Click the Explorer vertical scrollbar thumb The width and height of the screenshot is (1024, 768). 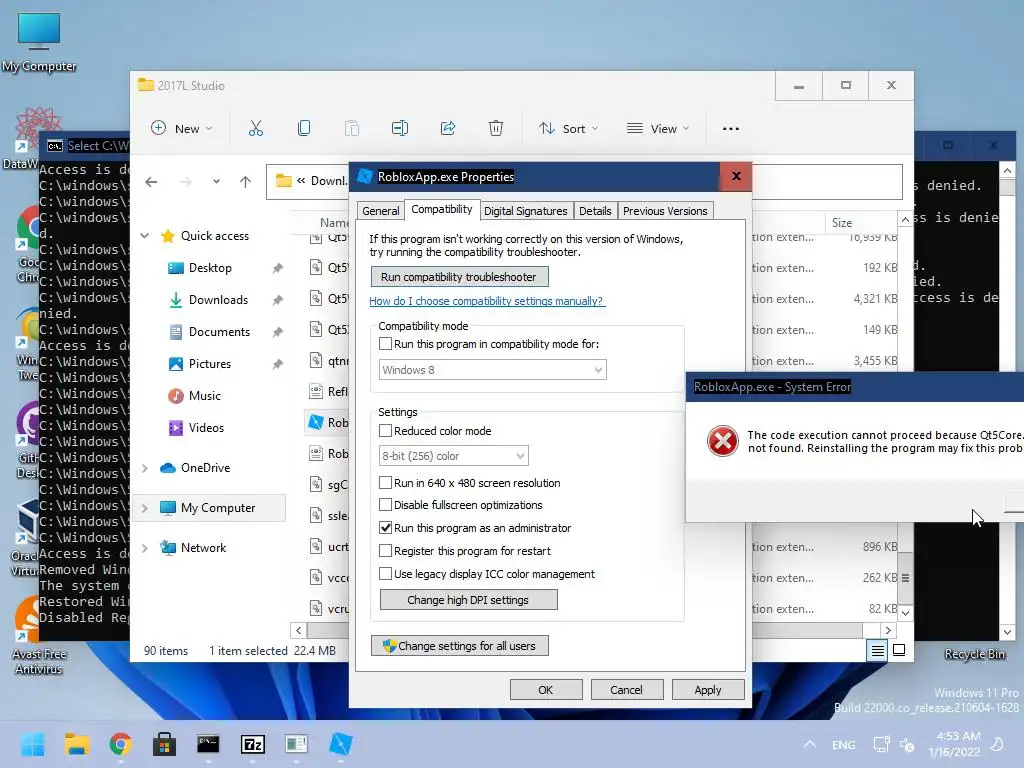905,578
